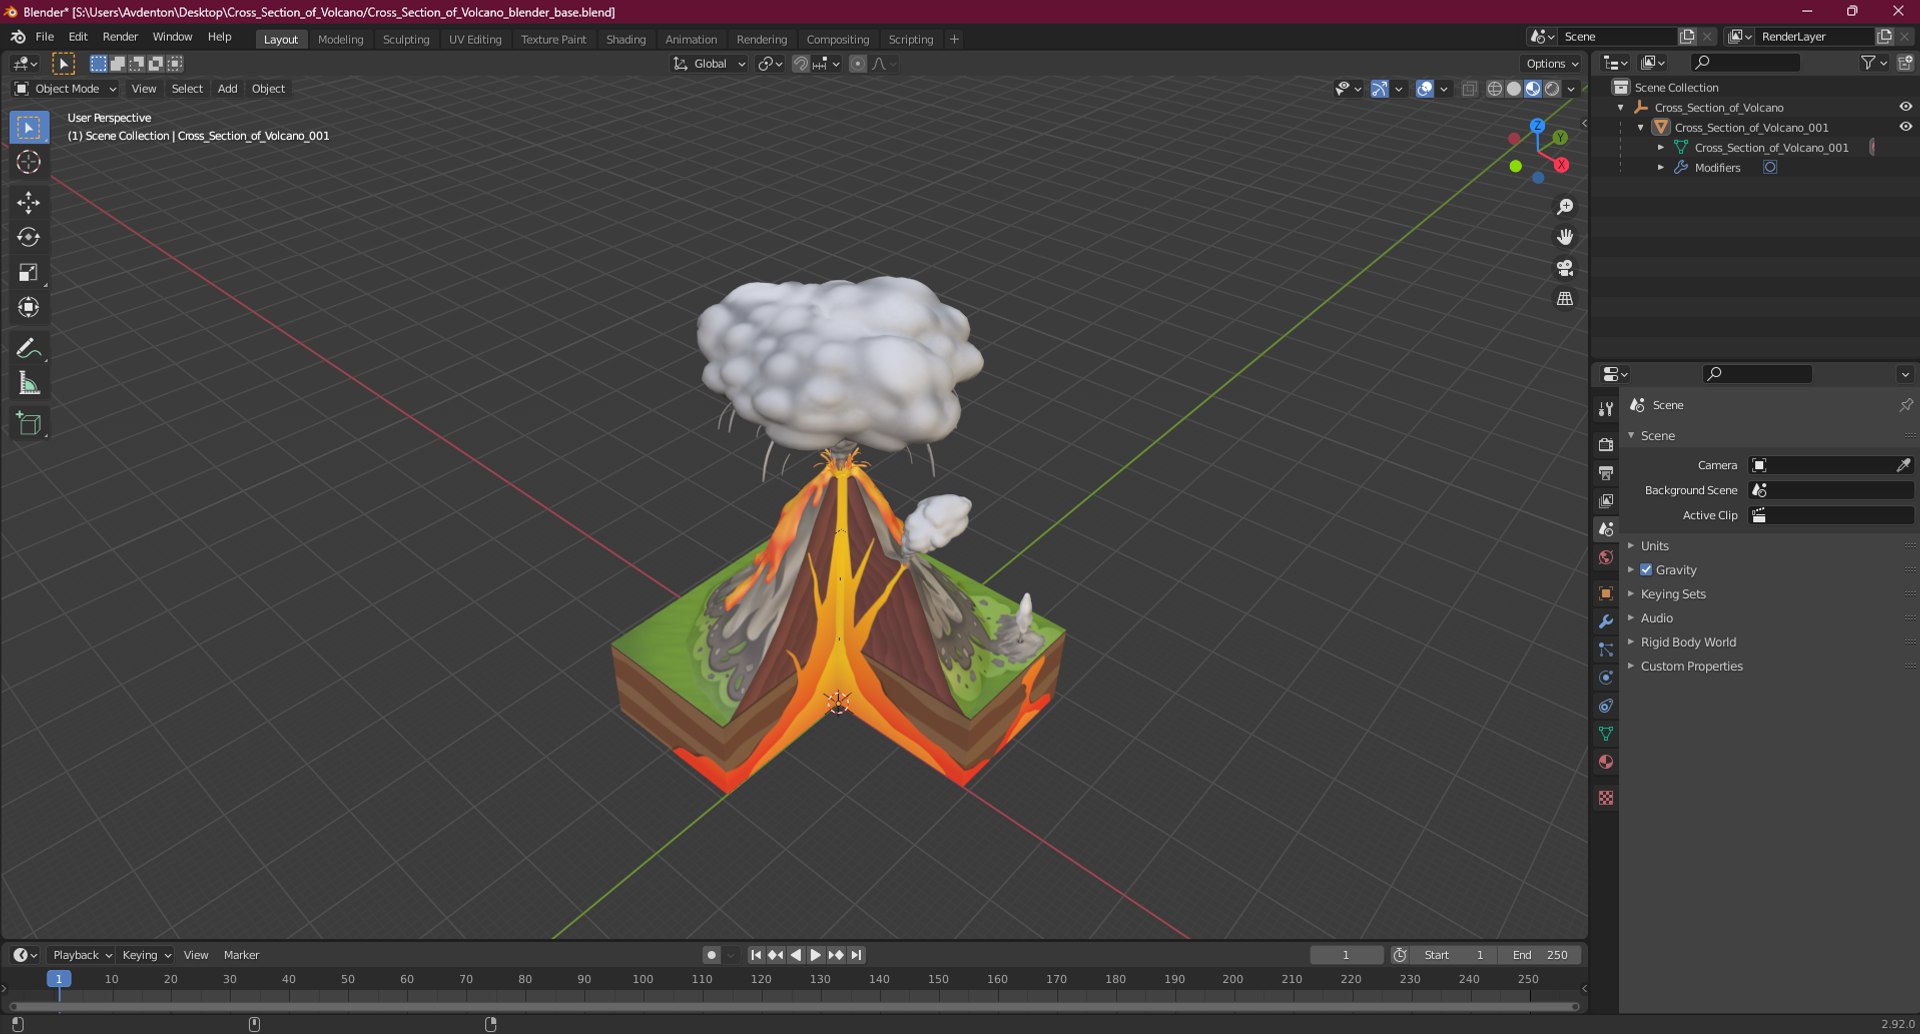Open the Playback dropdown in timeline

[x=81, y=955]
